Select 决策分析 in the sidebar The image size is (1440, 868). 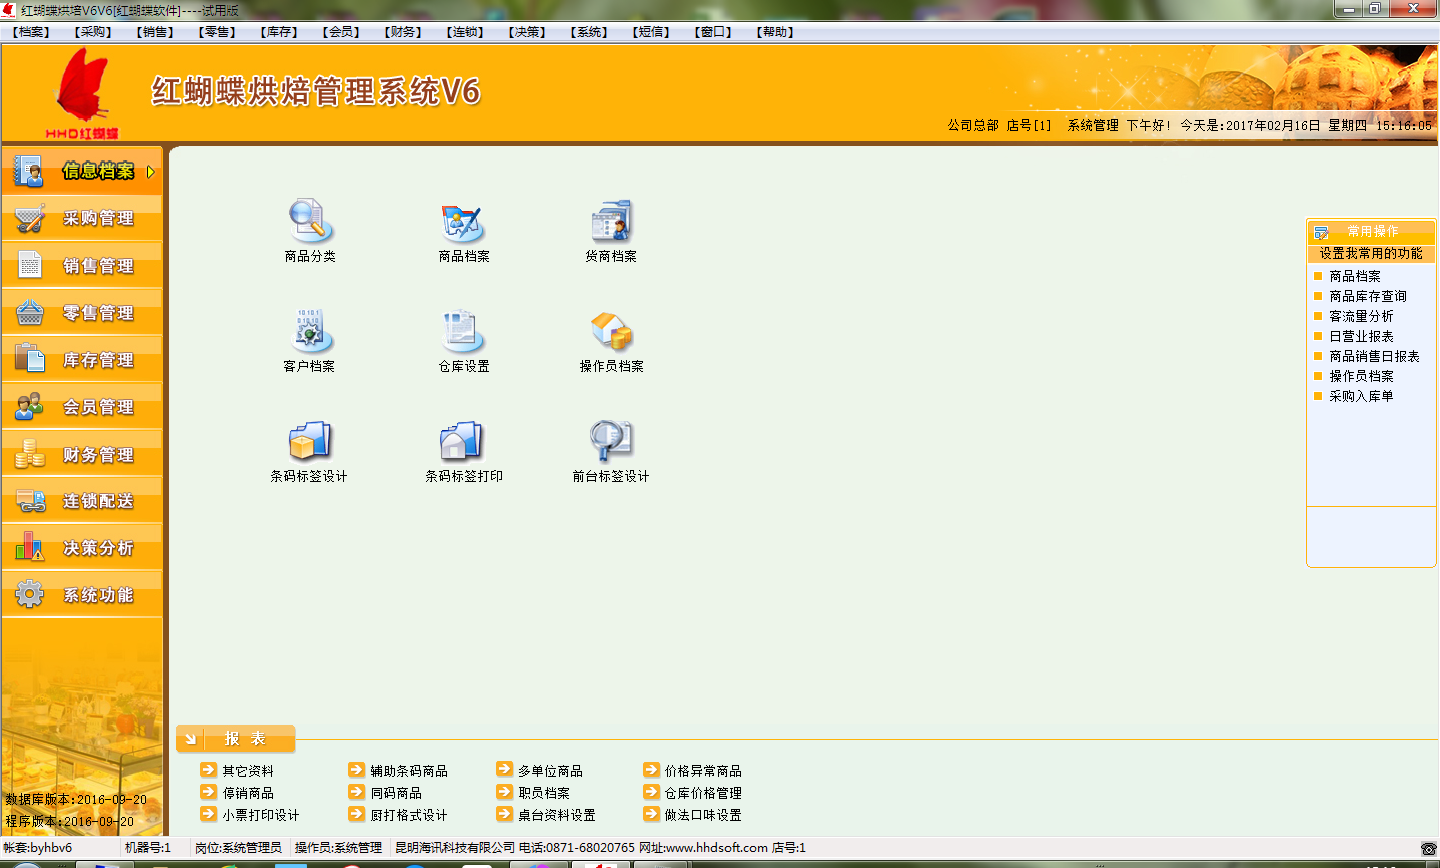point(82,547)
